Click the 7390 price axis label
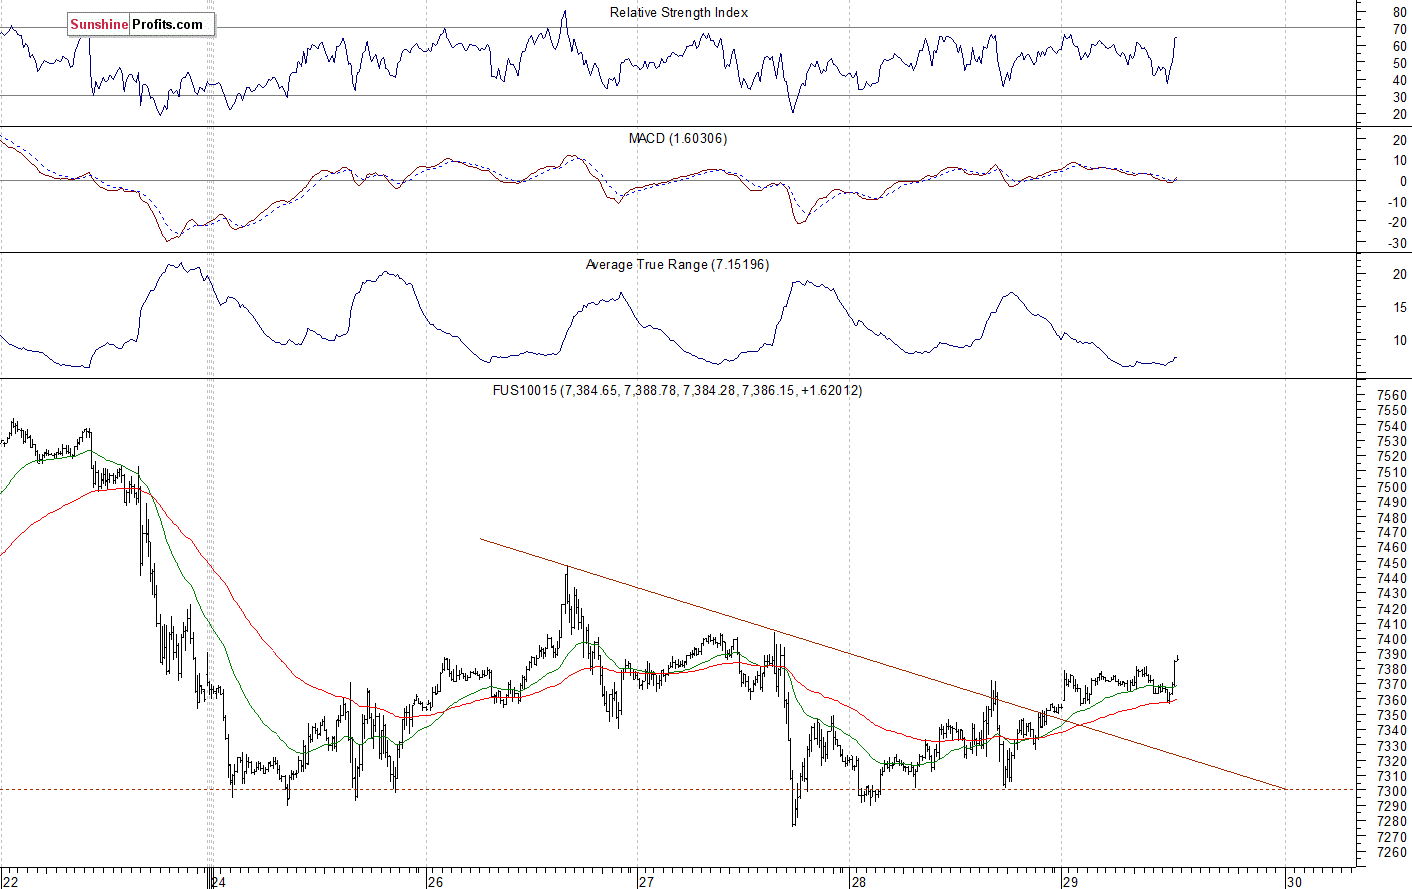Viewport: 1412px width, 889px height. click(x=1392, y=654)
